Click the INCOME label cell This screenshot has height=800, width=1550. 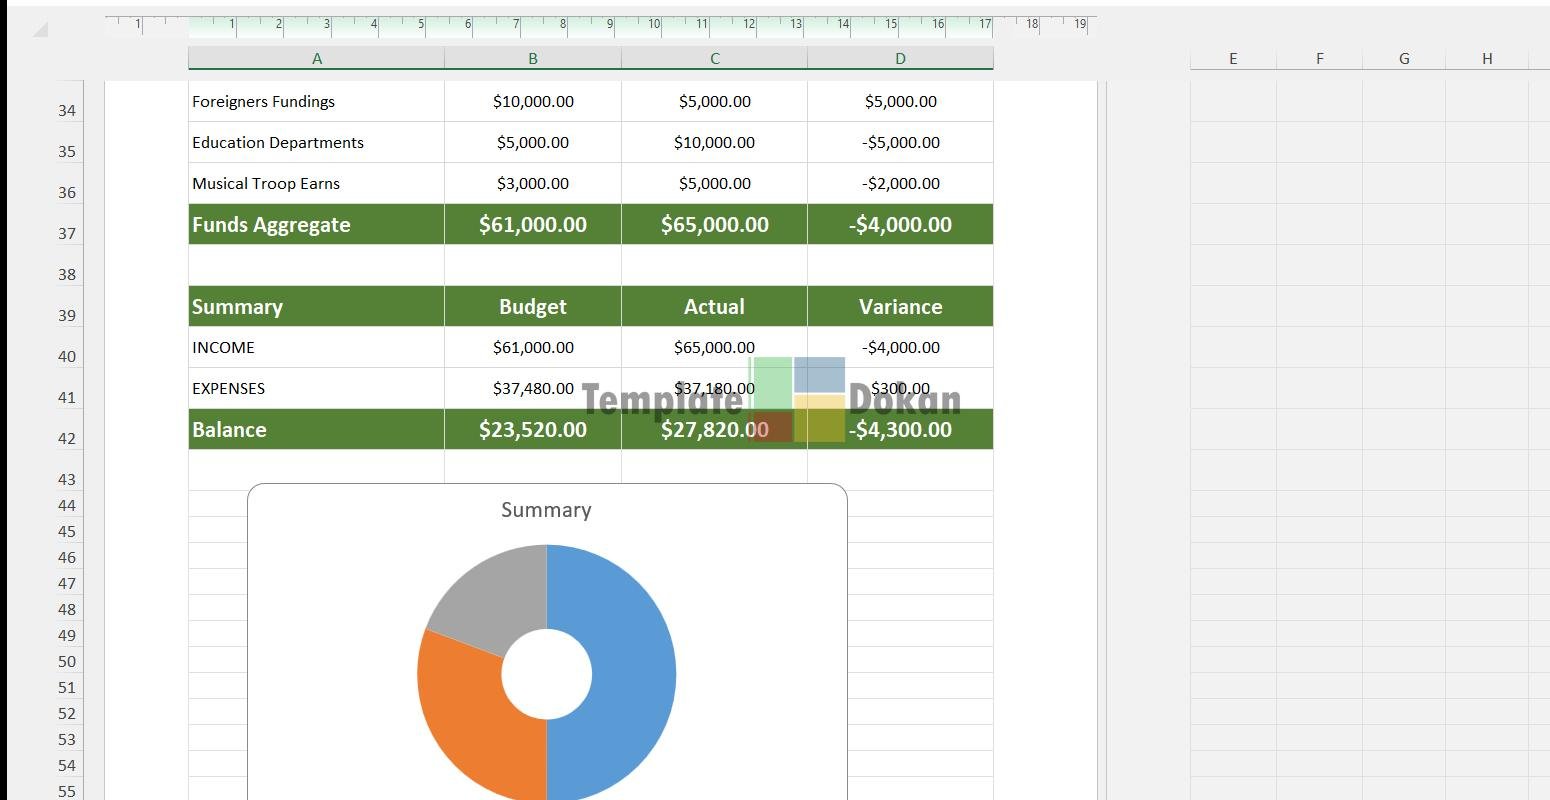point(316,347)
